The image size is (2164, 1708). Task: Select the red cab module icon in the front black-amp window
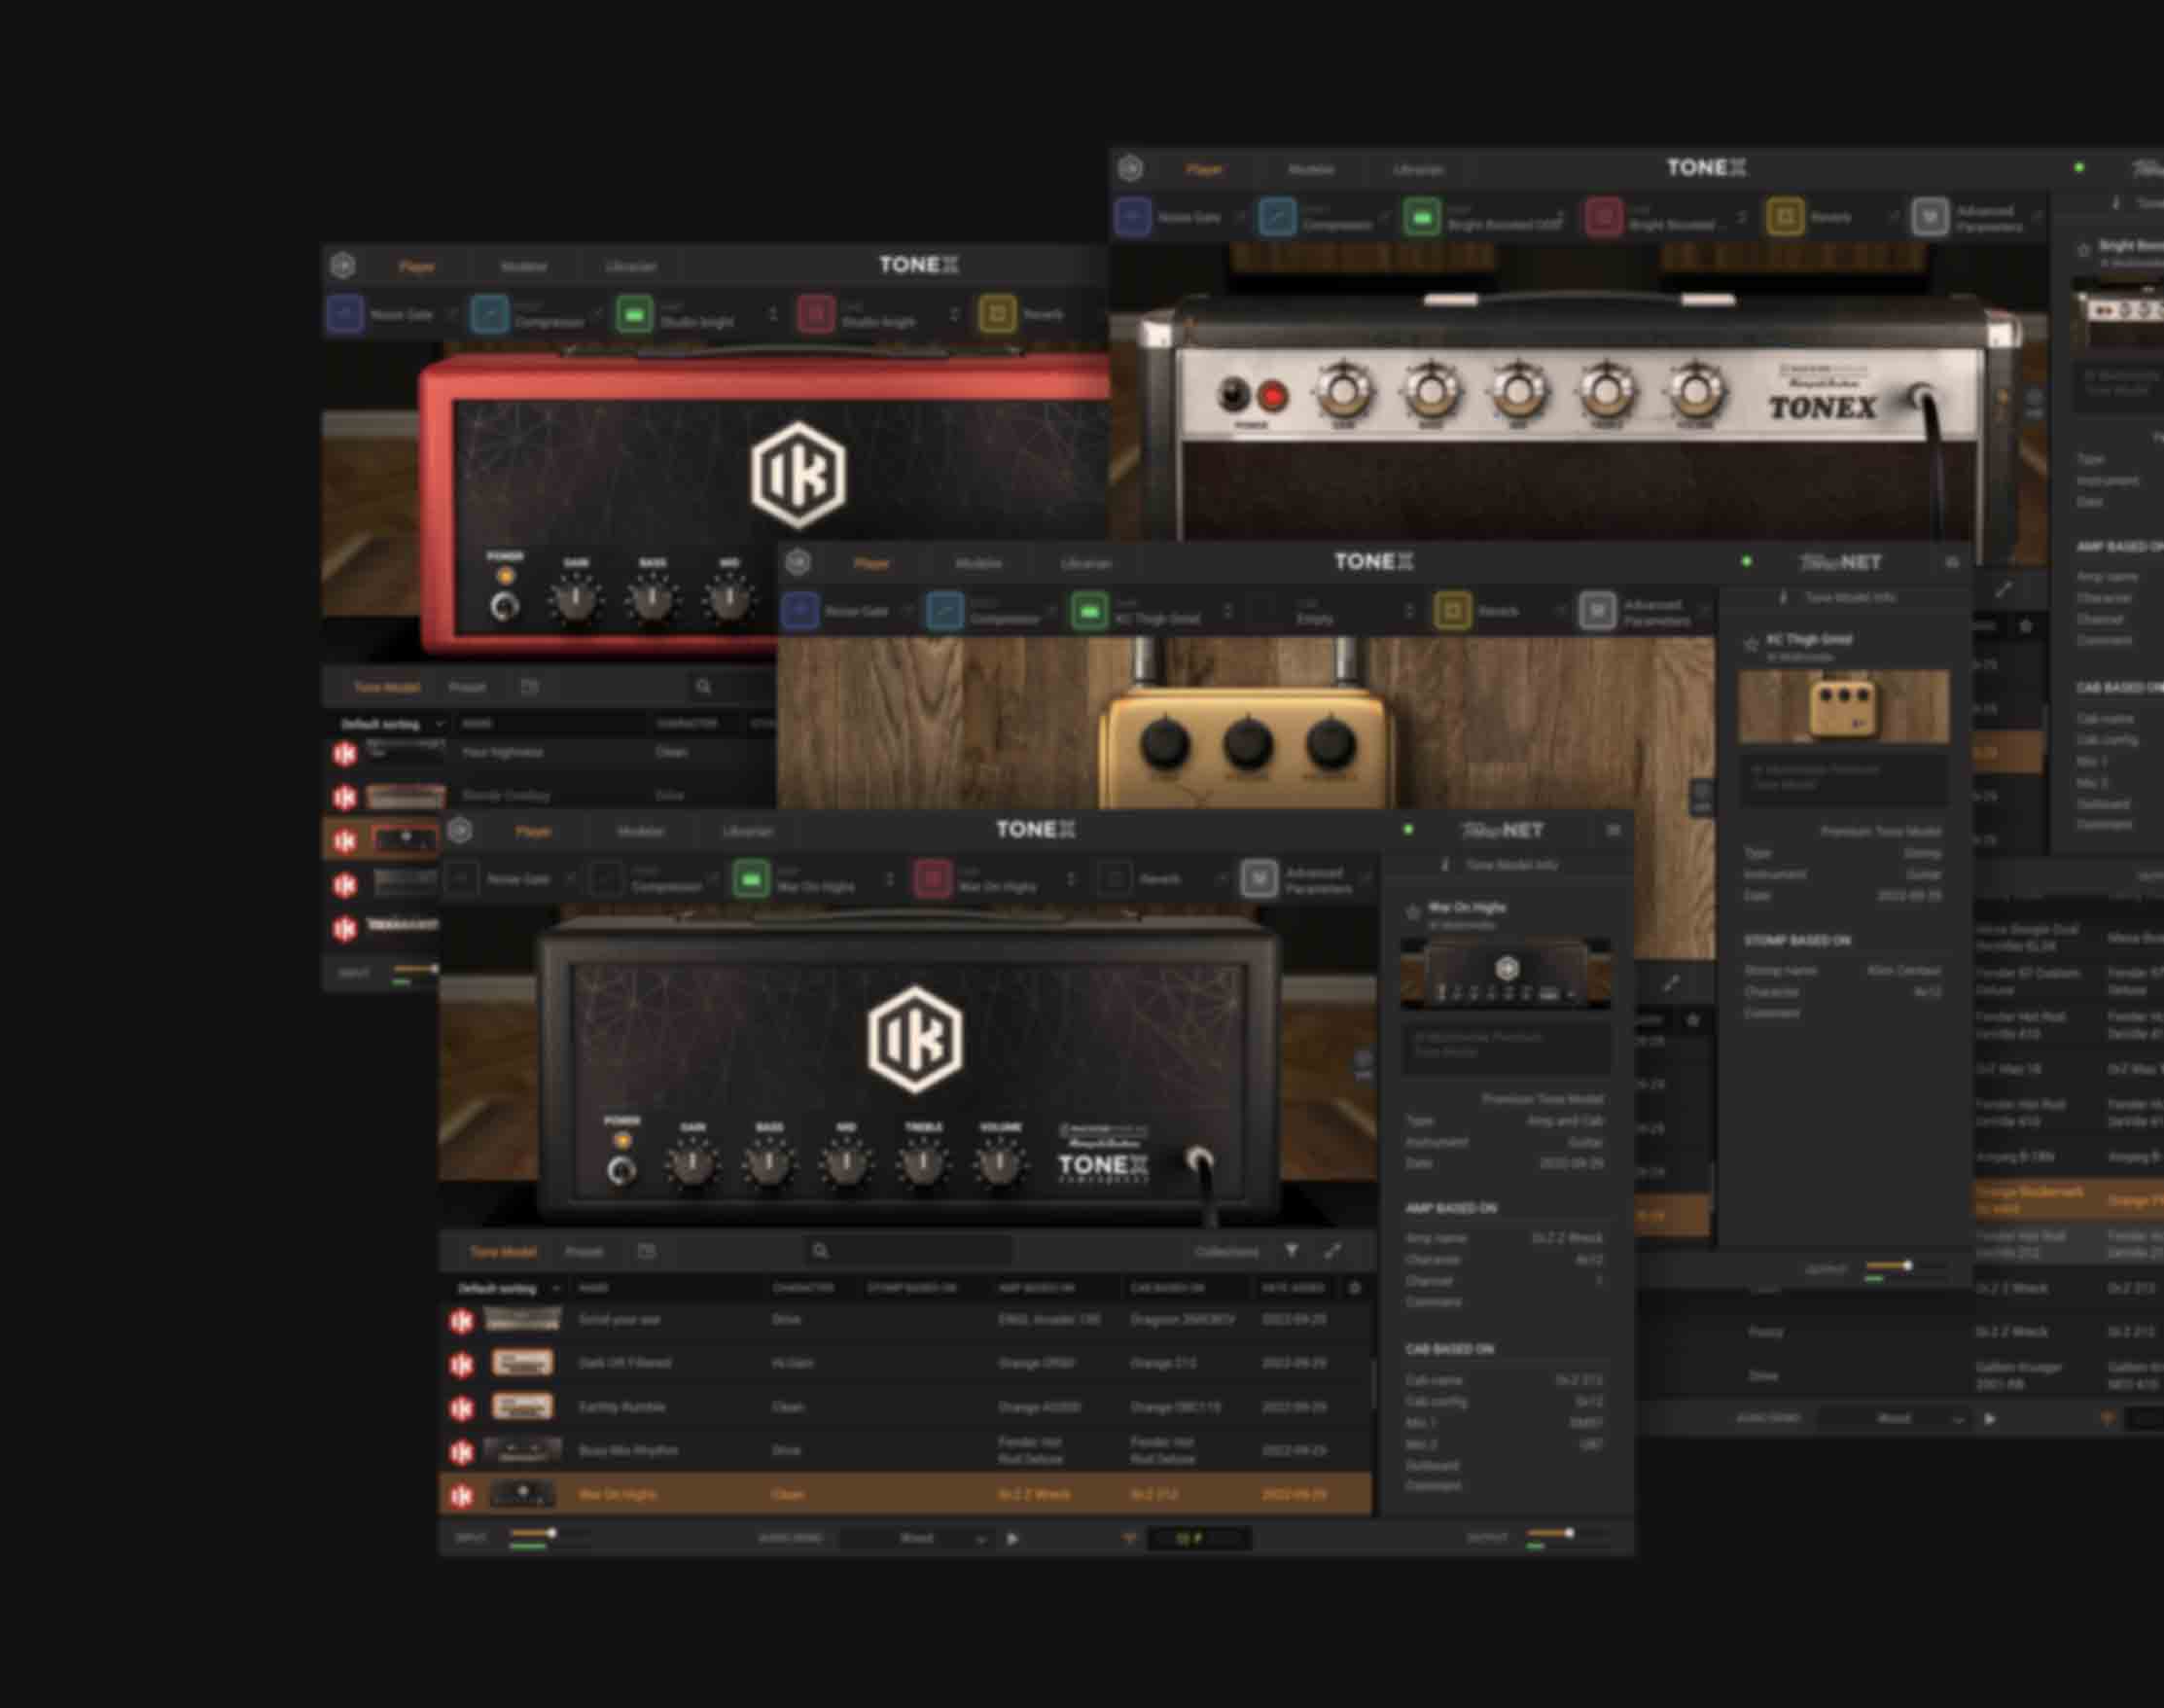pos(933,879)
